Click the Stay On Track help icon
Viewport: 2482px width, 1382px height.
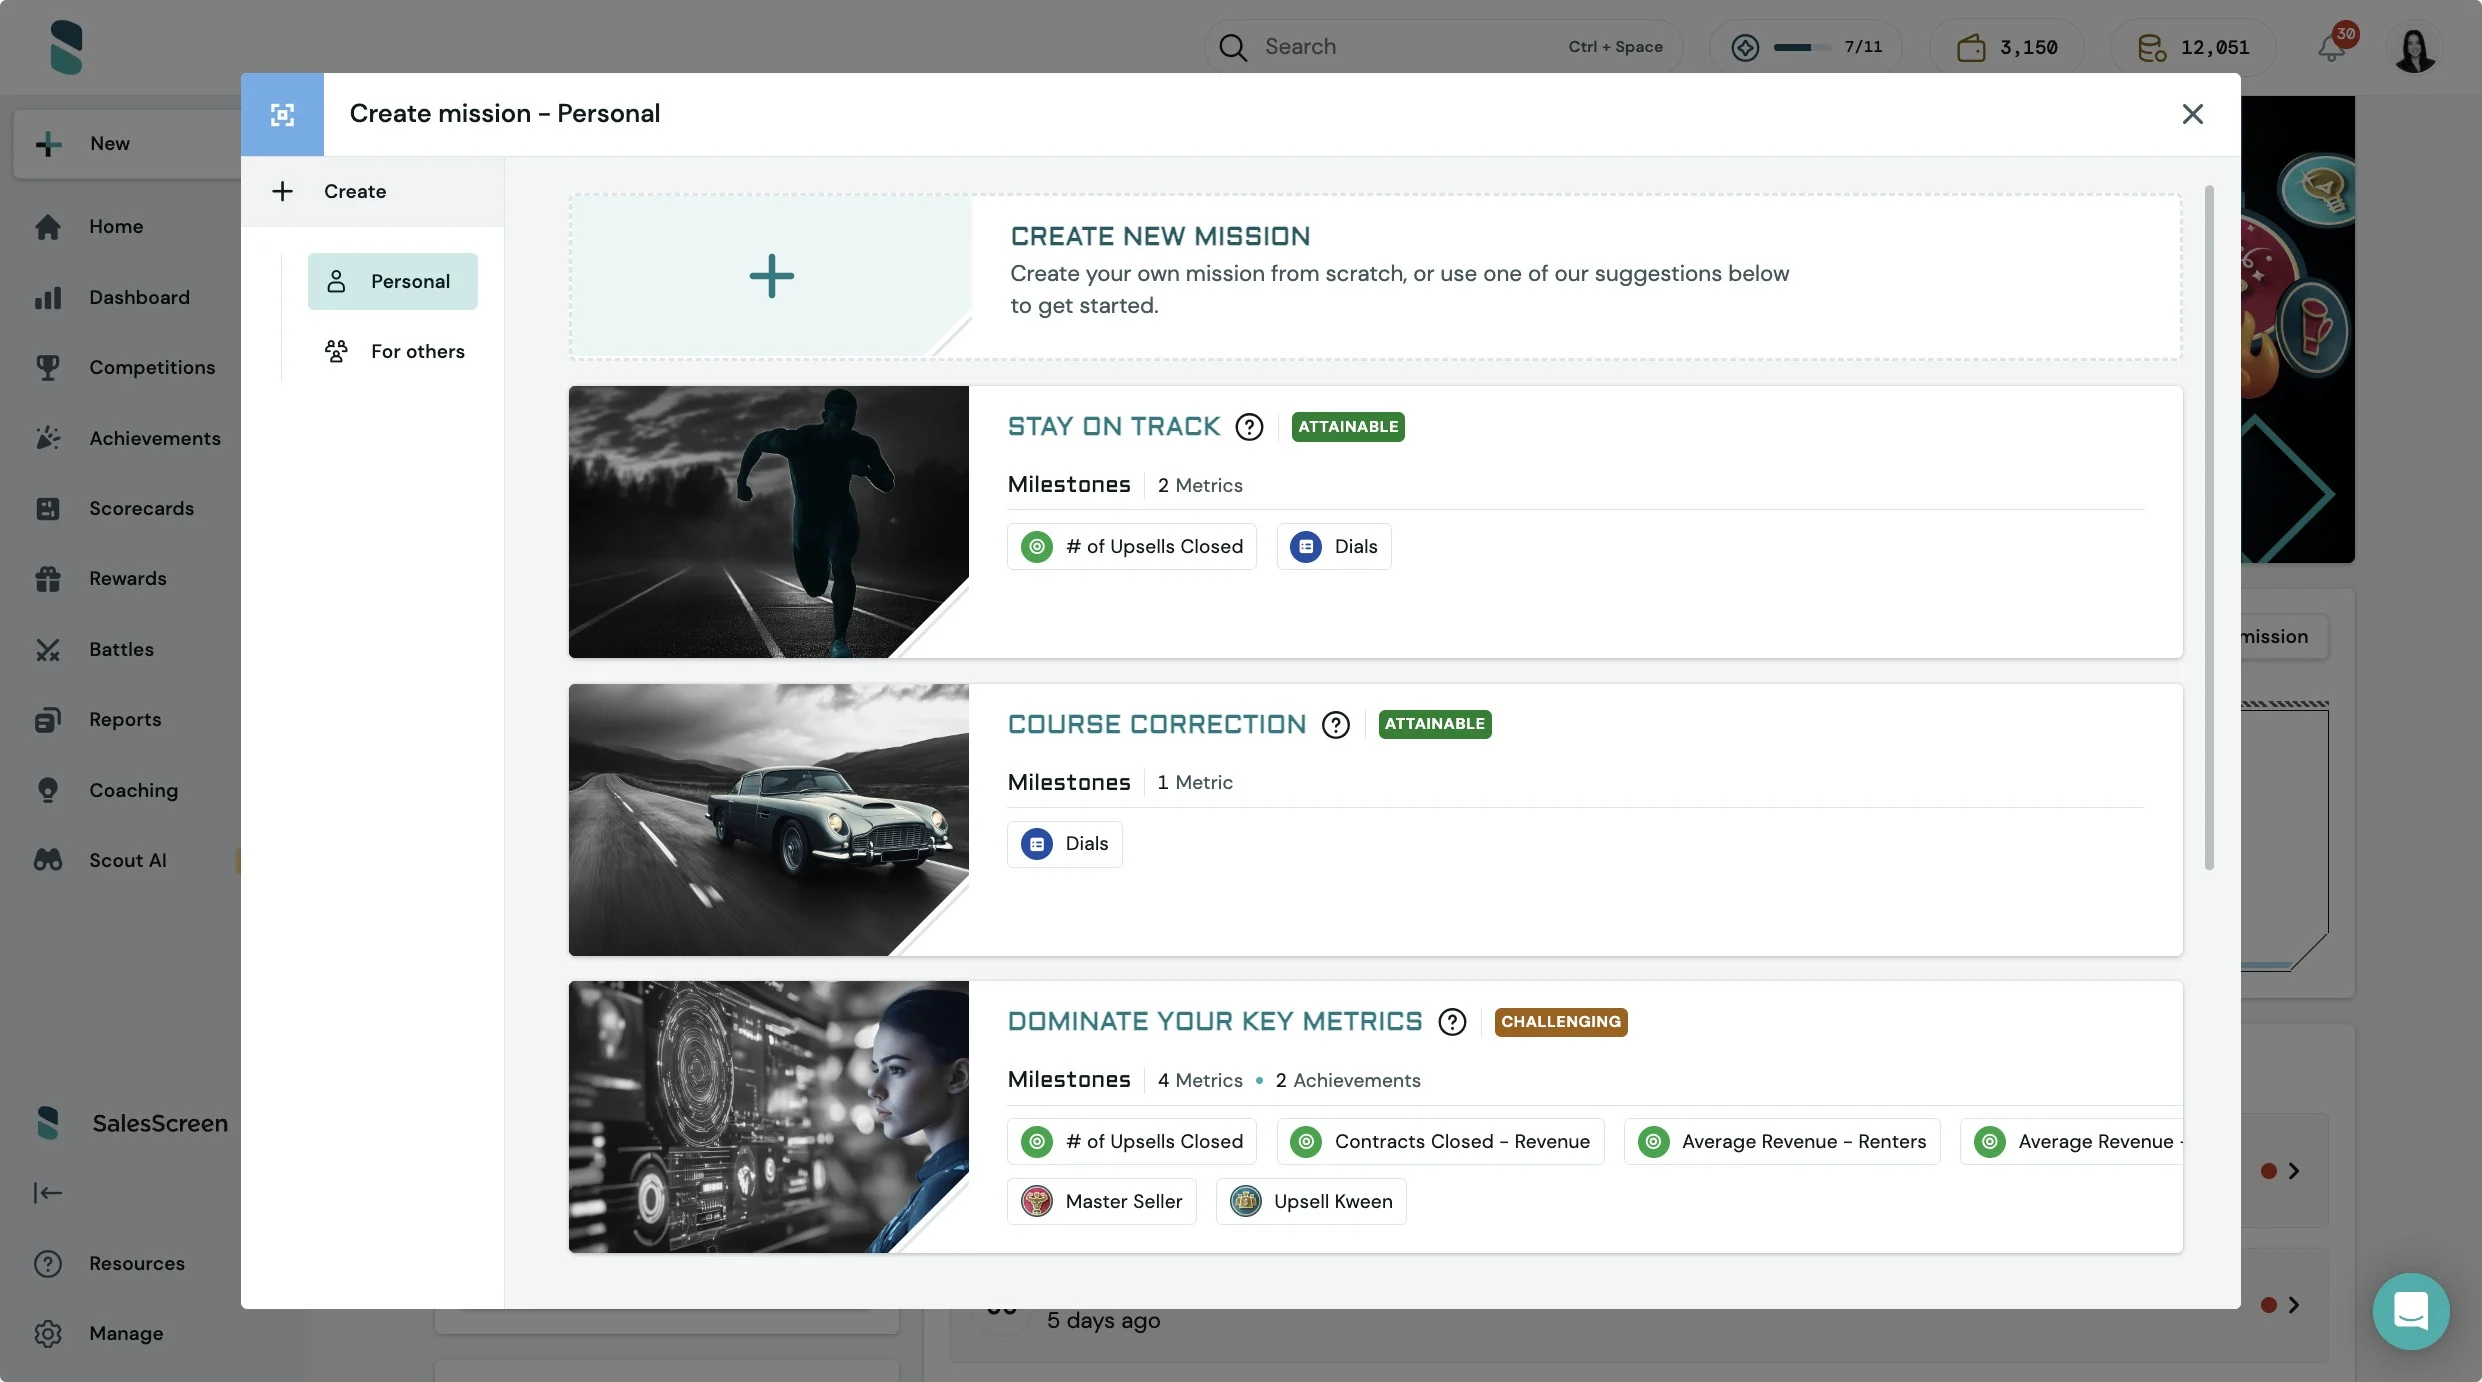click(x=1249, y=427)
